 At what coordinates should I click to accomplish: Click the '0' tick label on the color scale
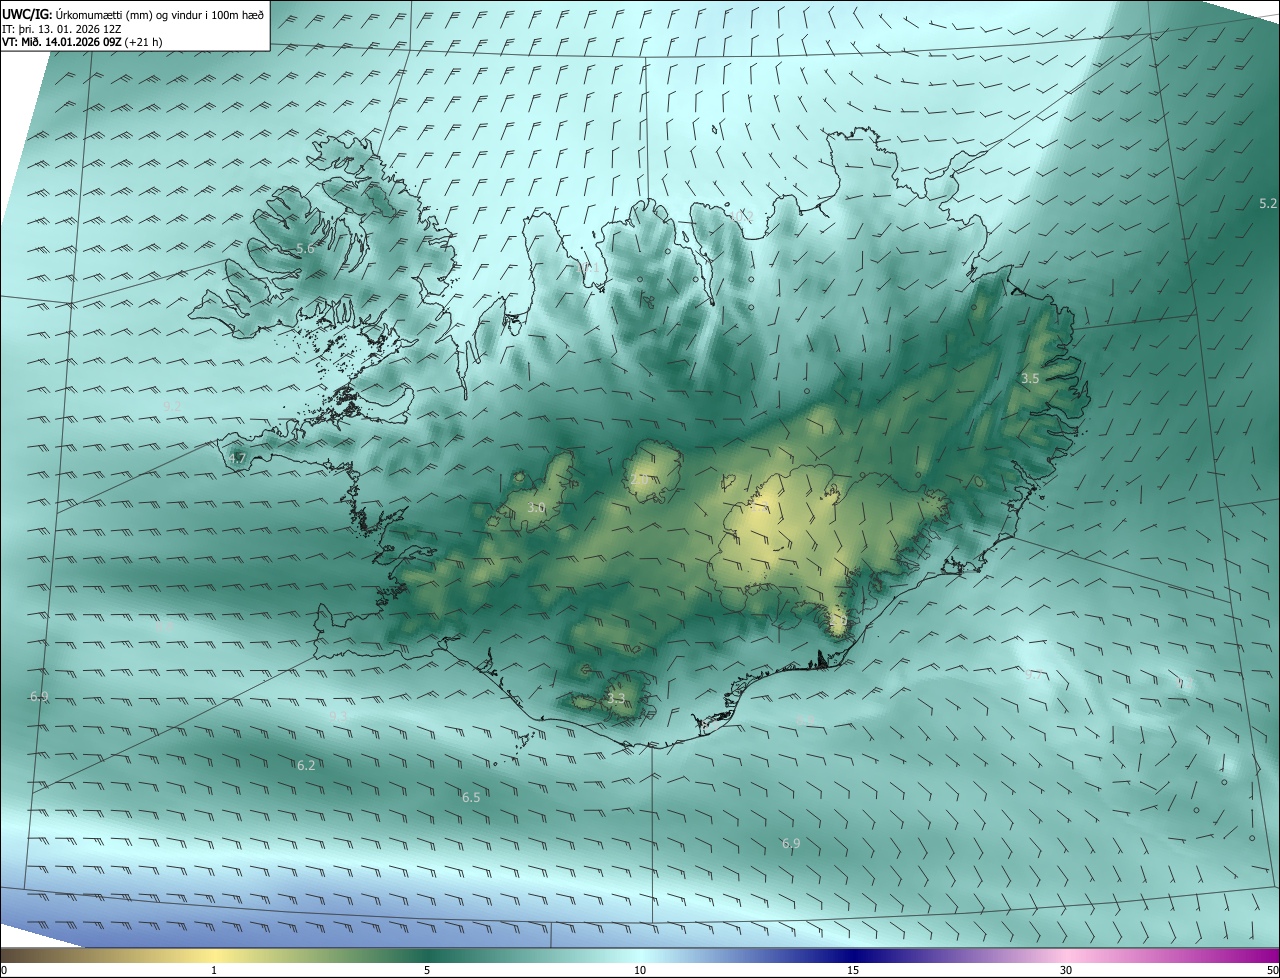[4, 970]
